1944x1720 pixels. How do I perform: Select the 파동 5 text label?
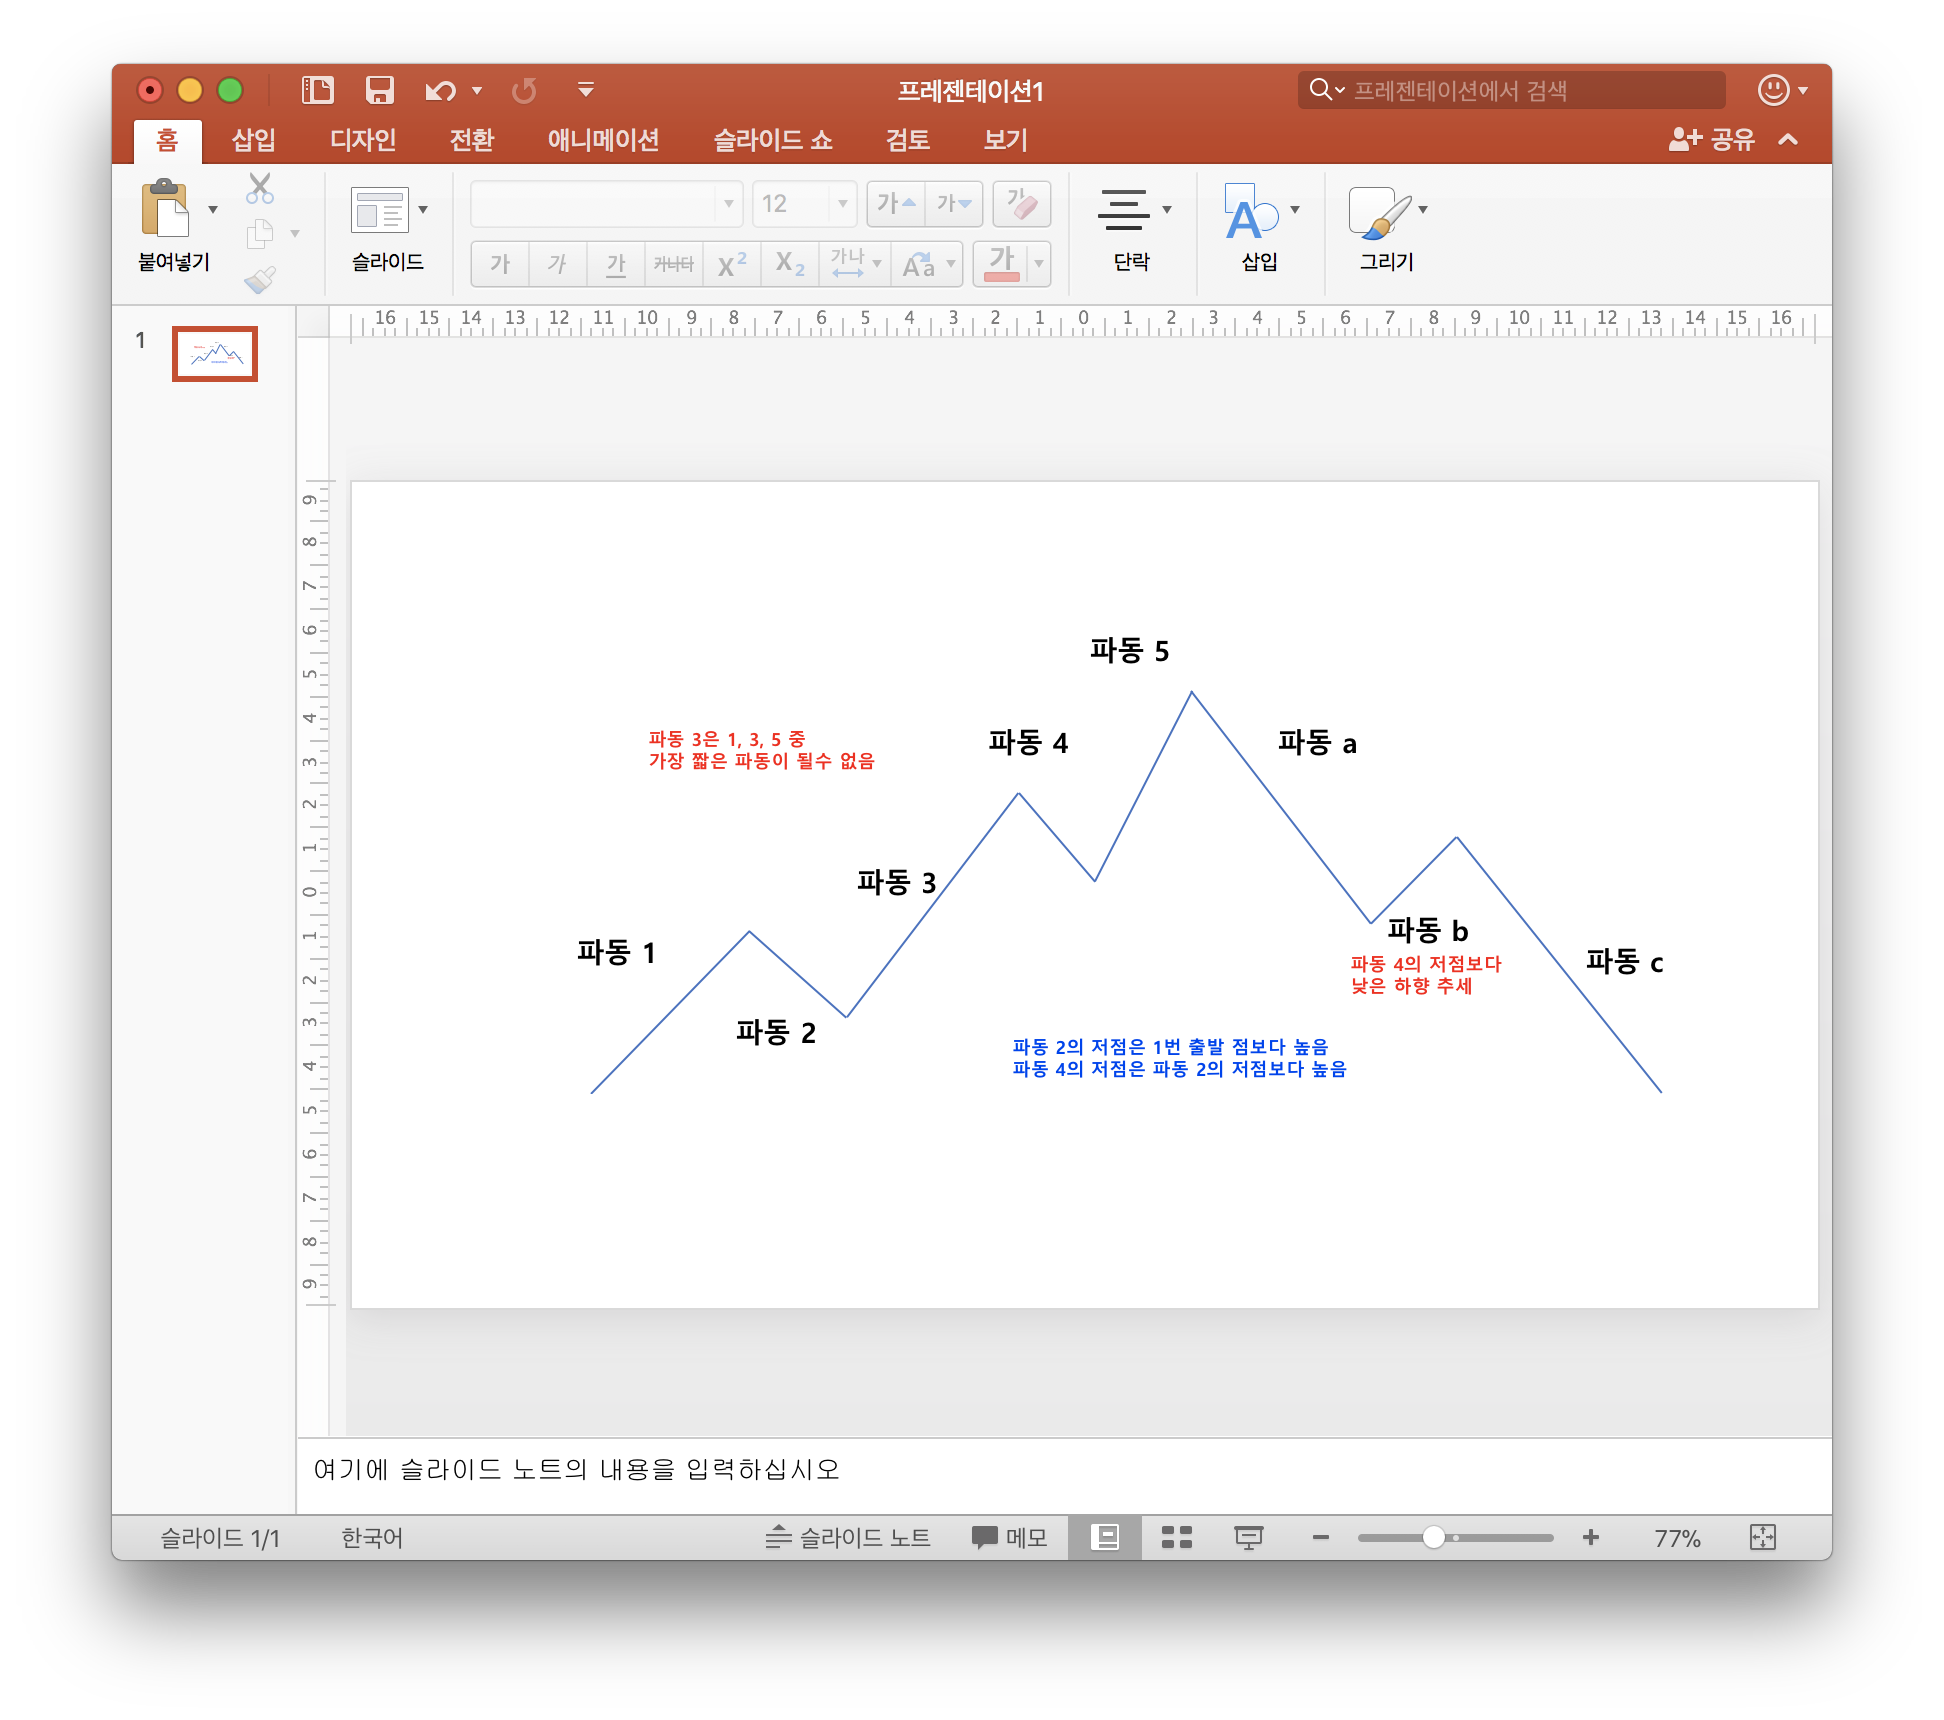[x=1129, y=651]
